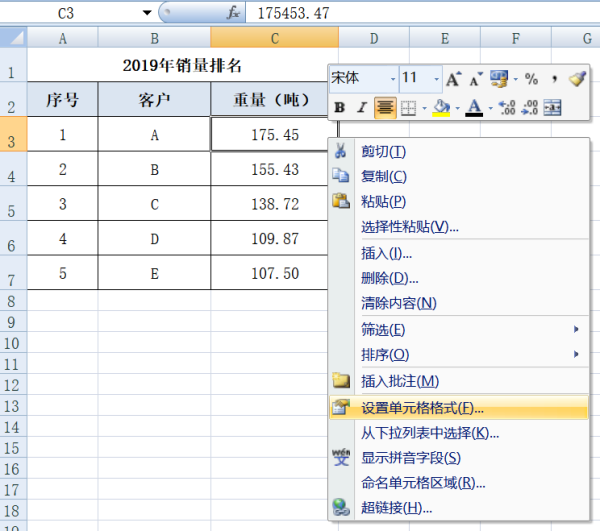Toggle italic formatting in mini toolbar
This screenshot has width=600, height=531.
(362, 108)
